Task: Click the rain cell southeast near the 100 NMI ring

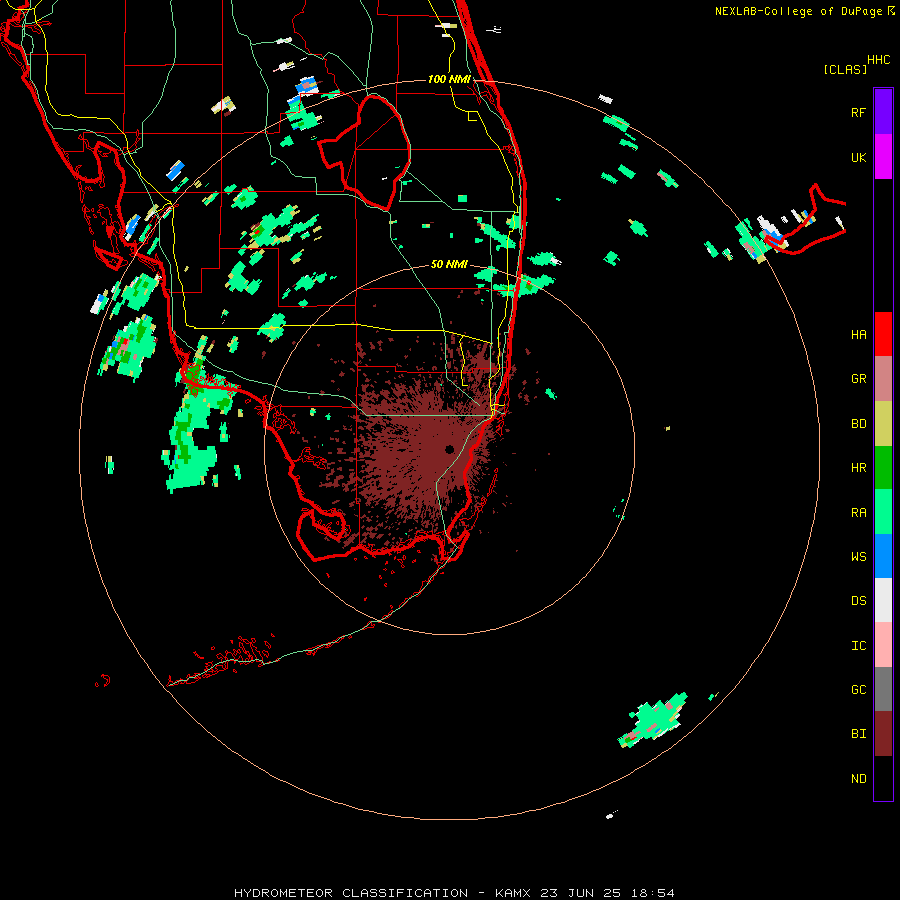Action: 653,720
